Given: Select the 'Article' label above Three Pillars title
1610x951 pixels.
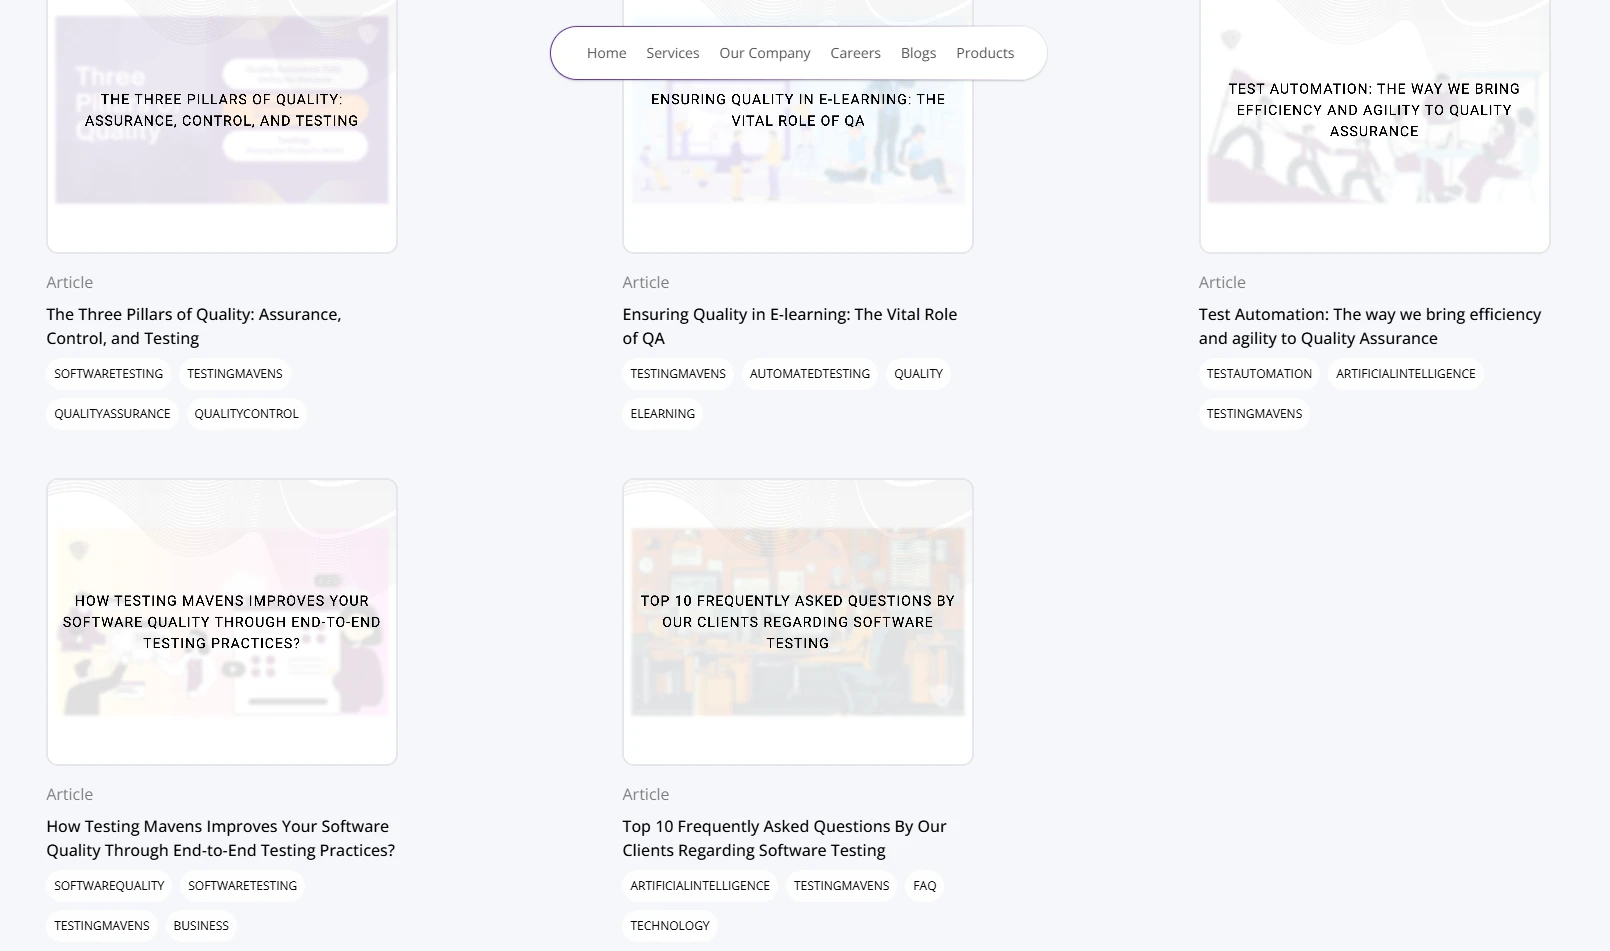Looking at the screenshot, I should pyautogui.click(x=69, y=283).
